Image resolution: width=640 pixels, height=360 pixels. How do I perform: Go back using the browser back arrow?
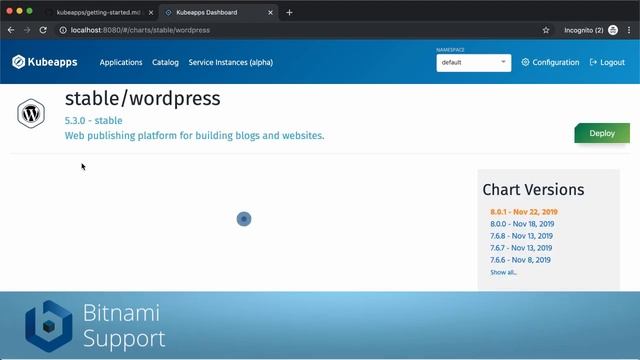click(x=11, y=30)
